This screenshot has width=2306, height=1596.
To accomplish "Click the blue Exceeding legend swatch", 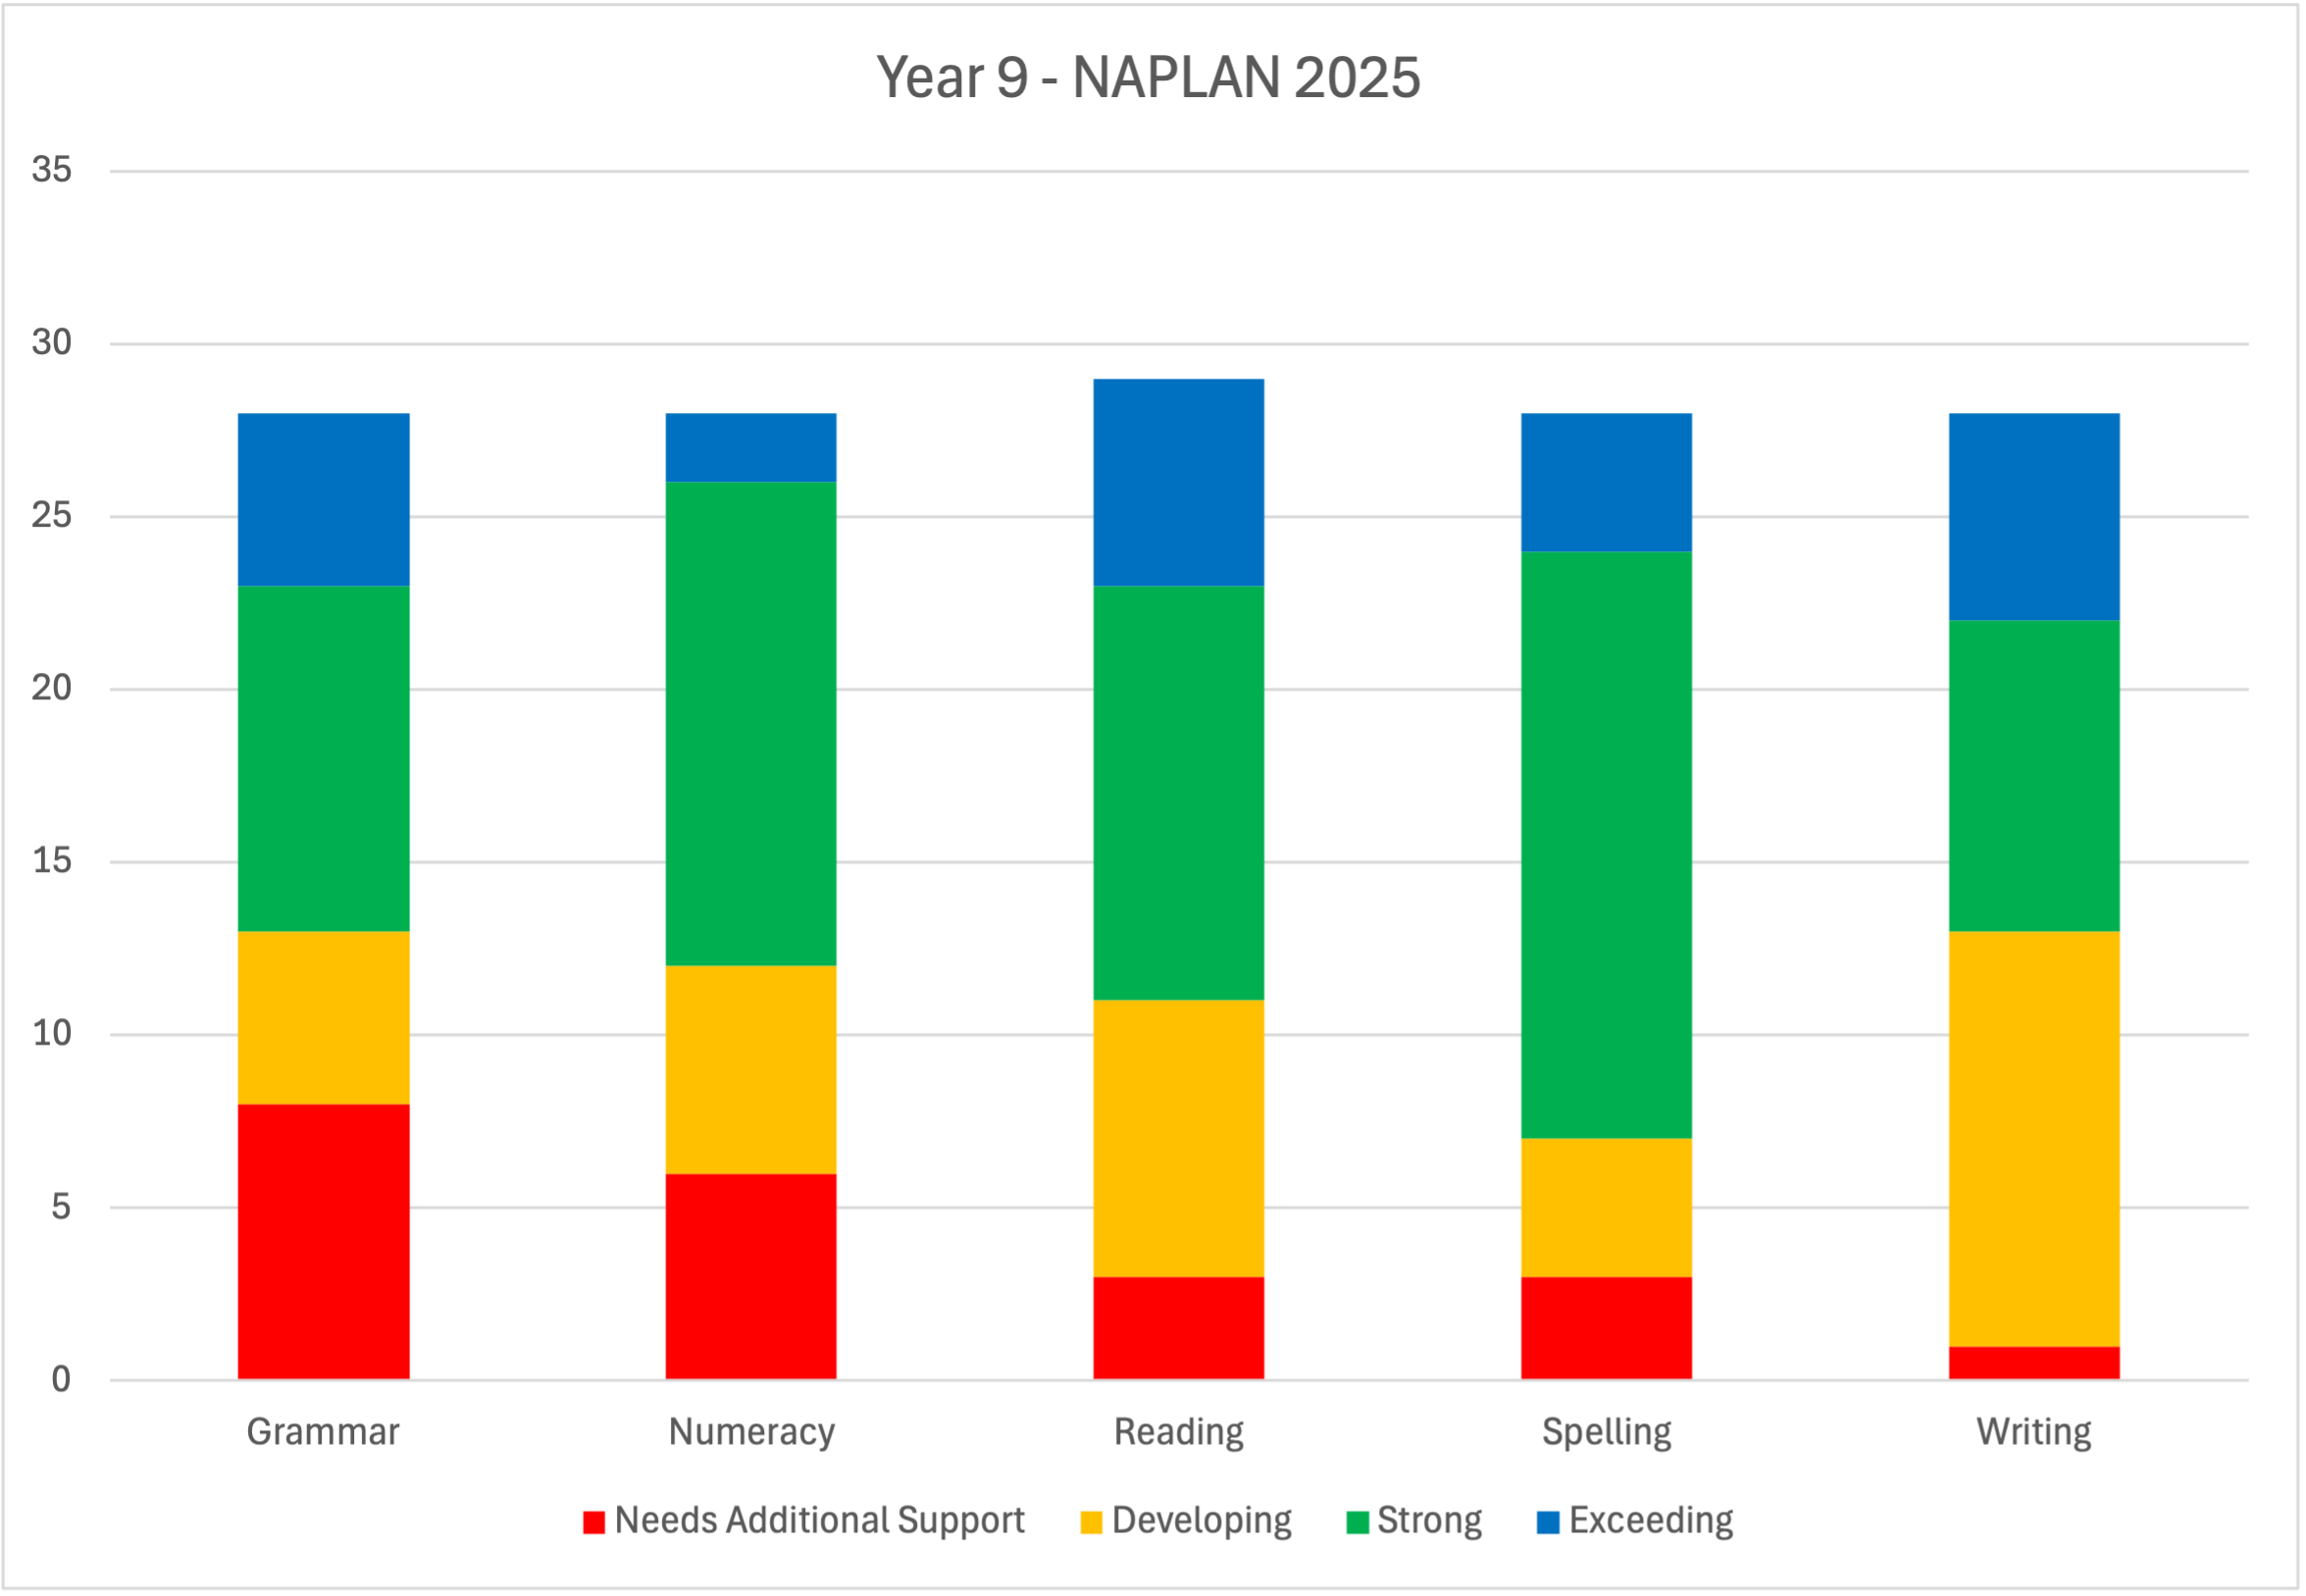I will click(1547, 1522).
